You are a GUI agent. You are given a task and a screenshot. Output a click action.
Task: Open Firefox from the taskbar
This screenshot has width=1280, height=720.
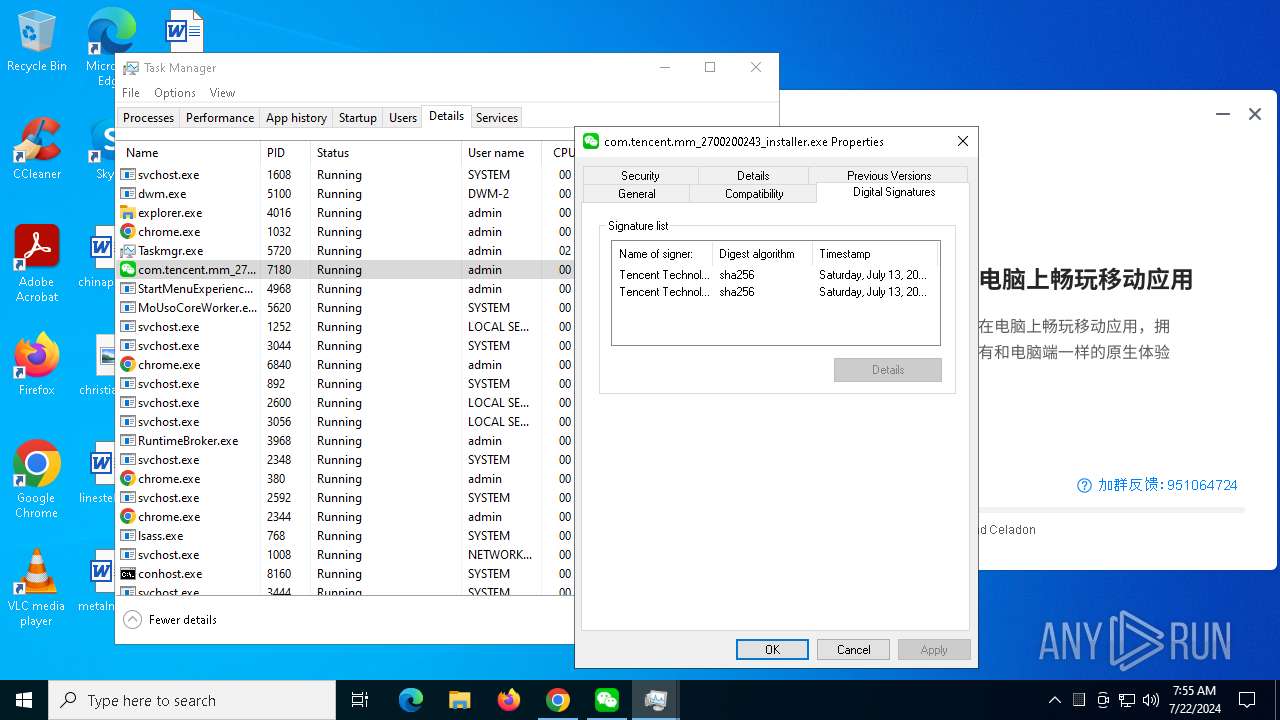tap(509, 700)
